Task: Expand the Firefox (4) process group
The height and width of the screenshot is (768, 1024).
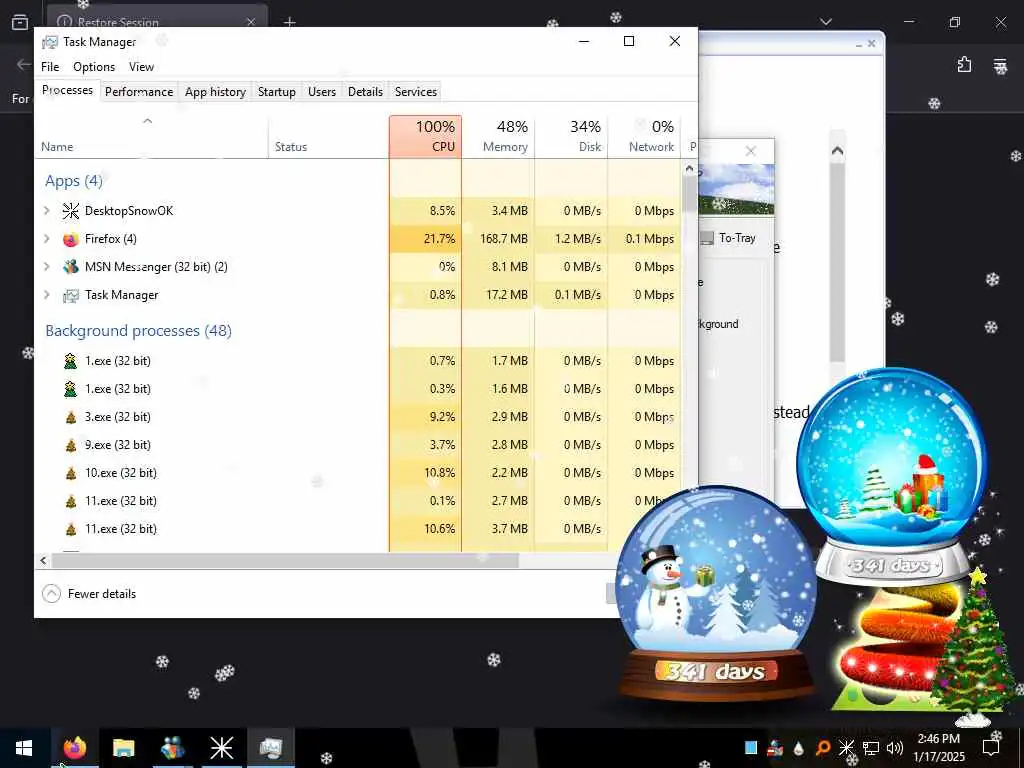Action: click(x=46, y=239)
